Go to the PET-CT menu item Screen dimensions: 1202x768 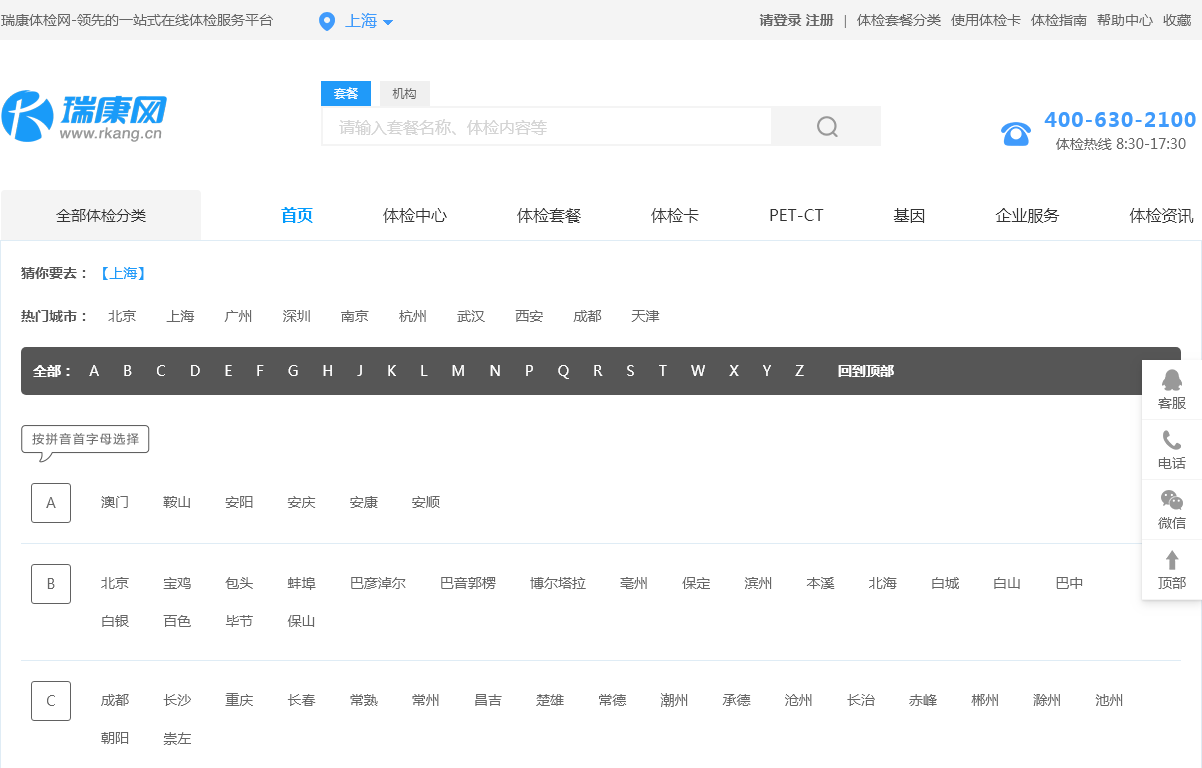coord(796,215)
